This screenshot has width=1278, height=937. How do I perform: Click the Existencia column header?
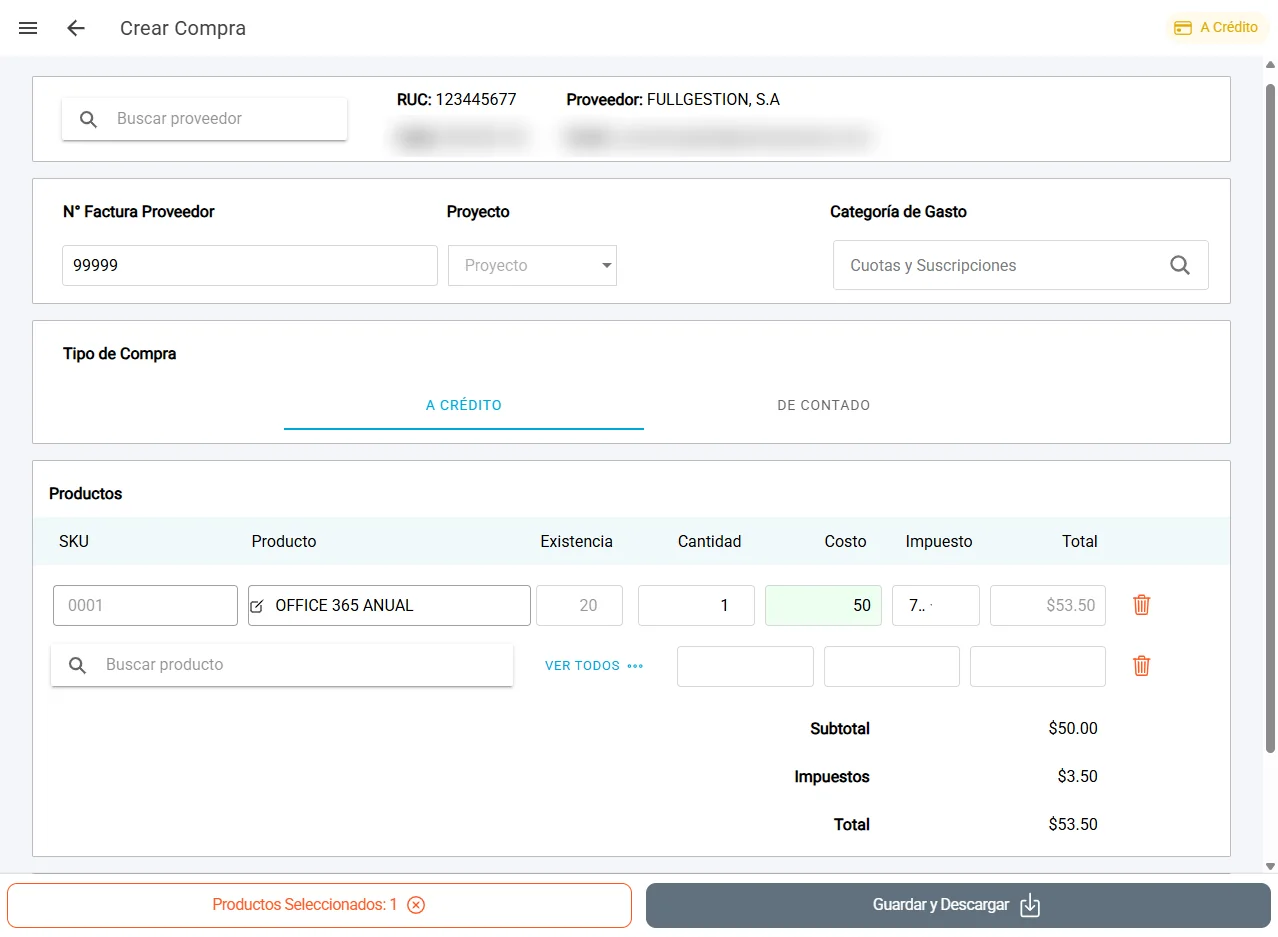[576, 541]
